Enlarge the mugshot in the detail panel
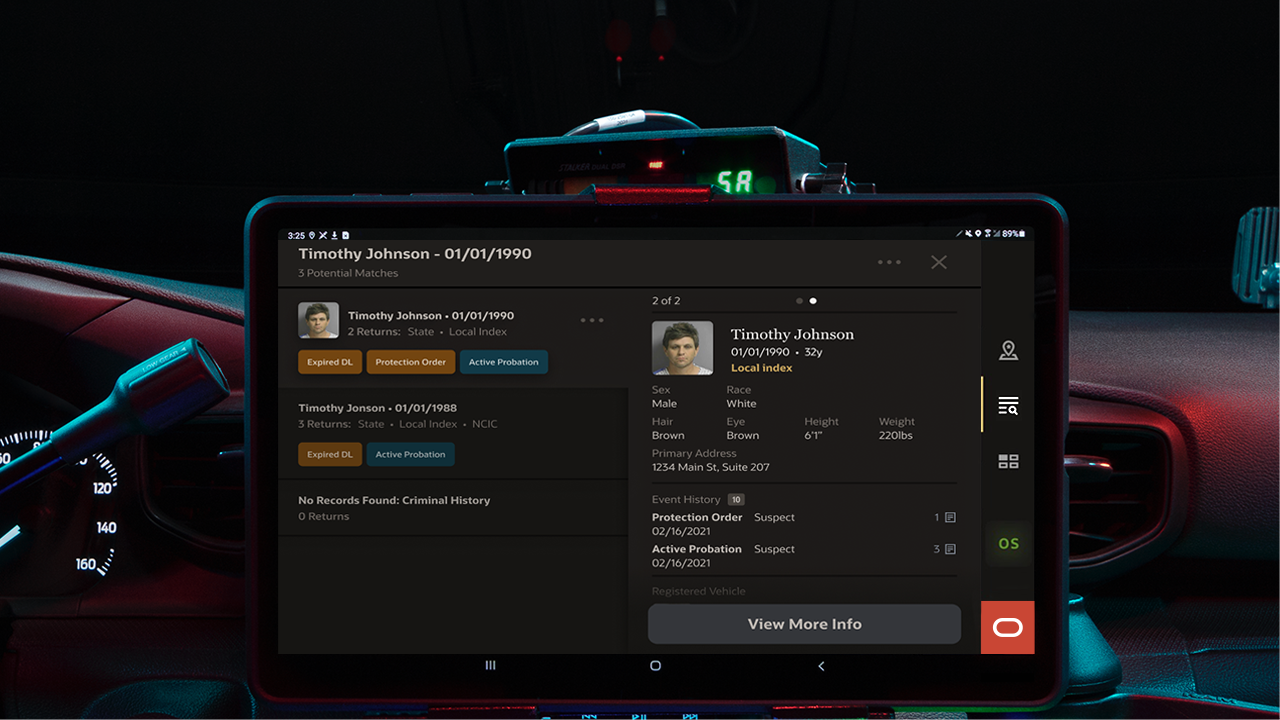 tap(682, 348)
